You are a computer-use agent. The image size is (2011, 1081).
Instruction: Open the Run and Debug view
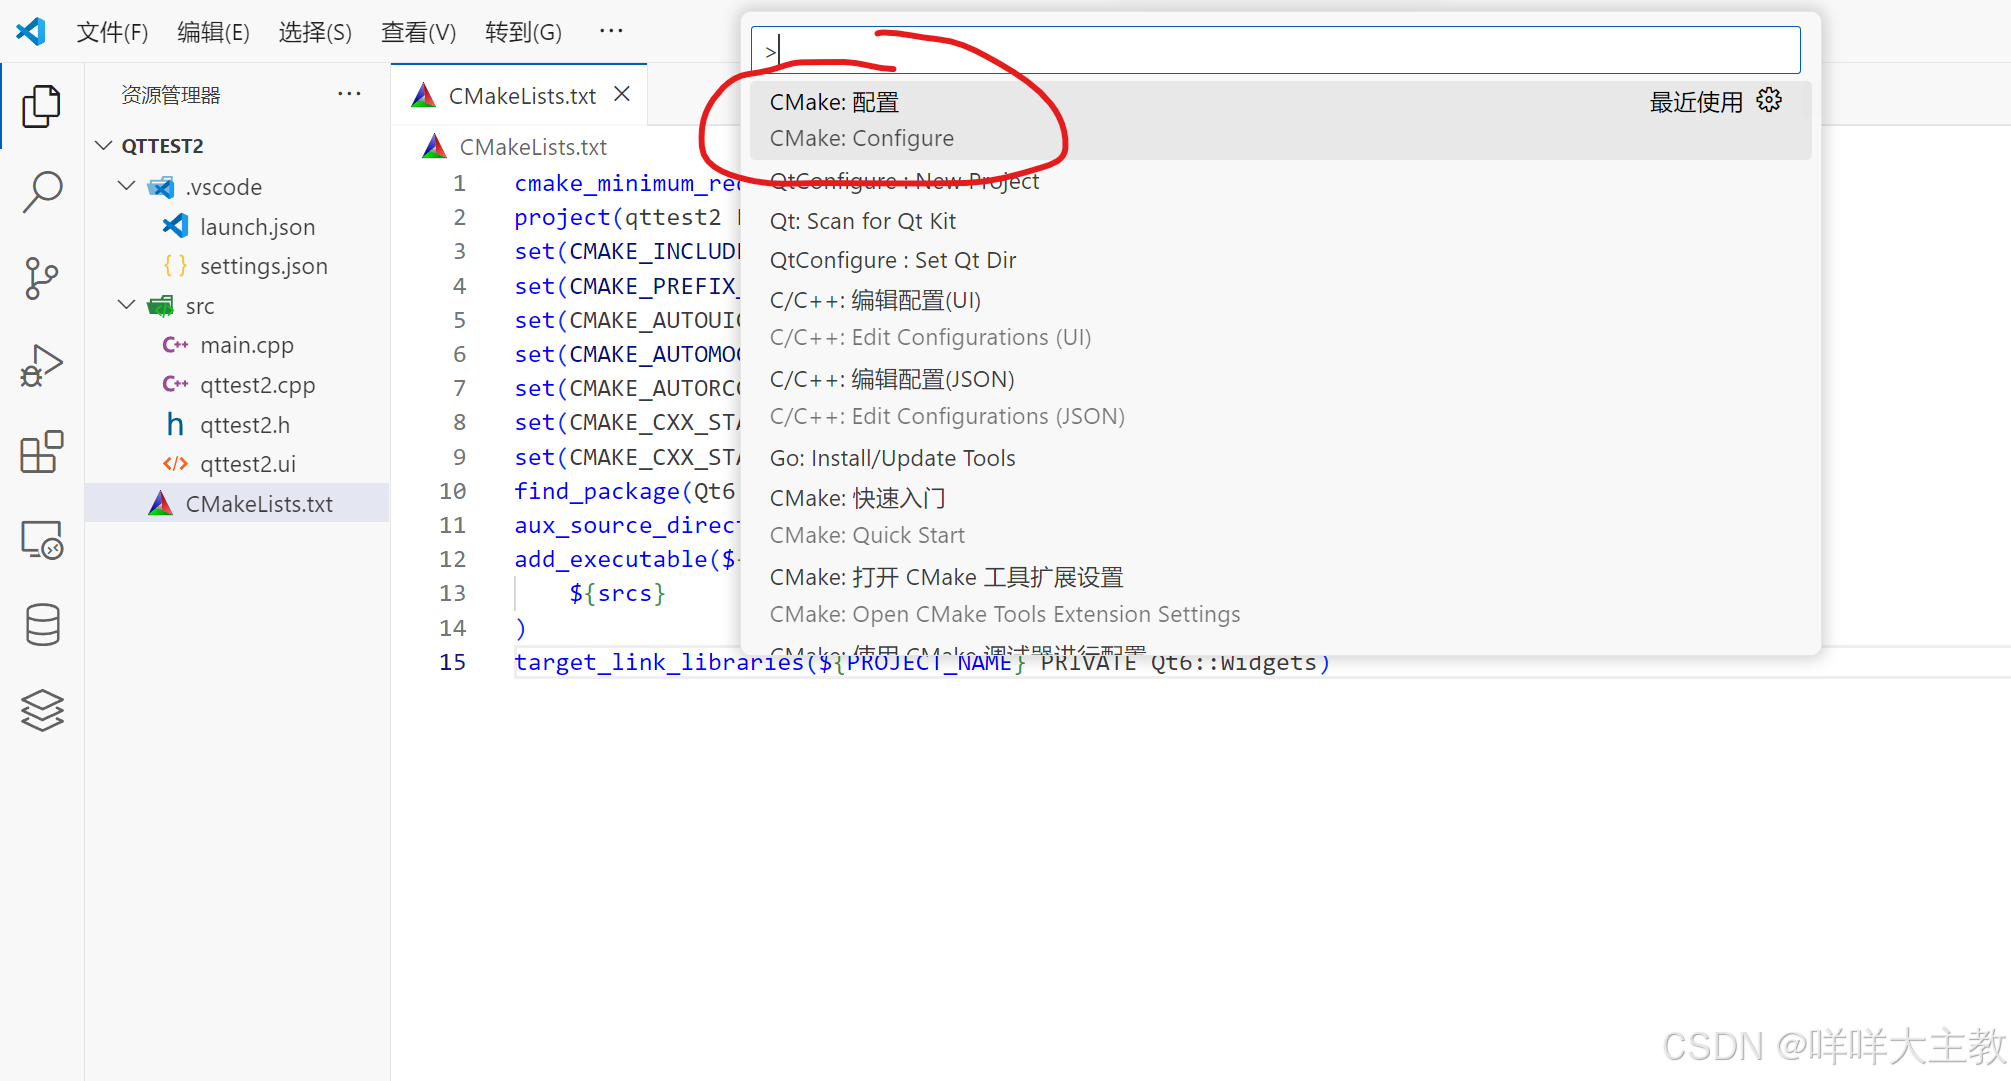[x=41, y=365]
